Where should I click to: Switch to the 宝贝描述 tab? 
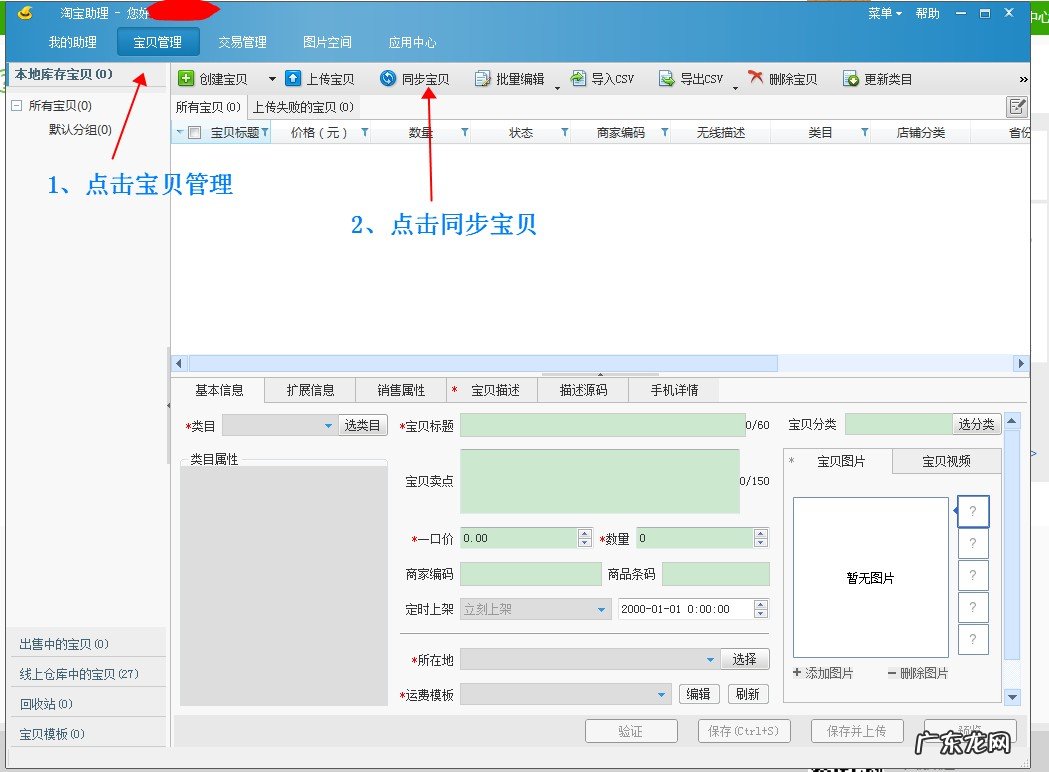click(492, 390)
